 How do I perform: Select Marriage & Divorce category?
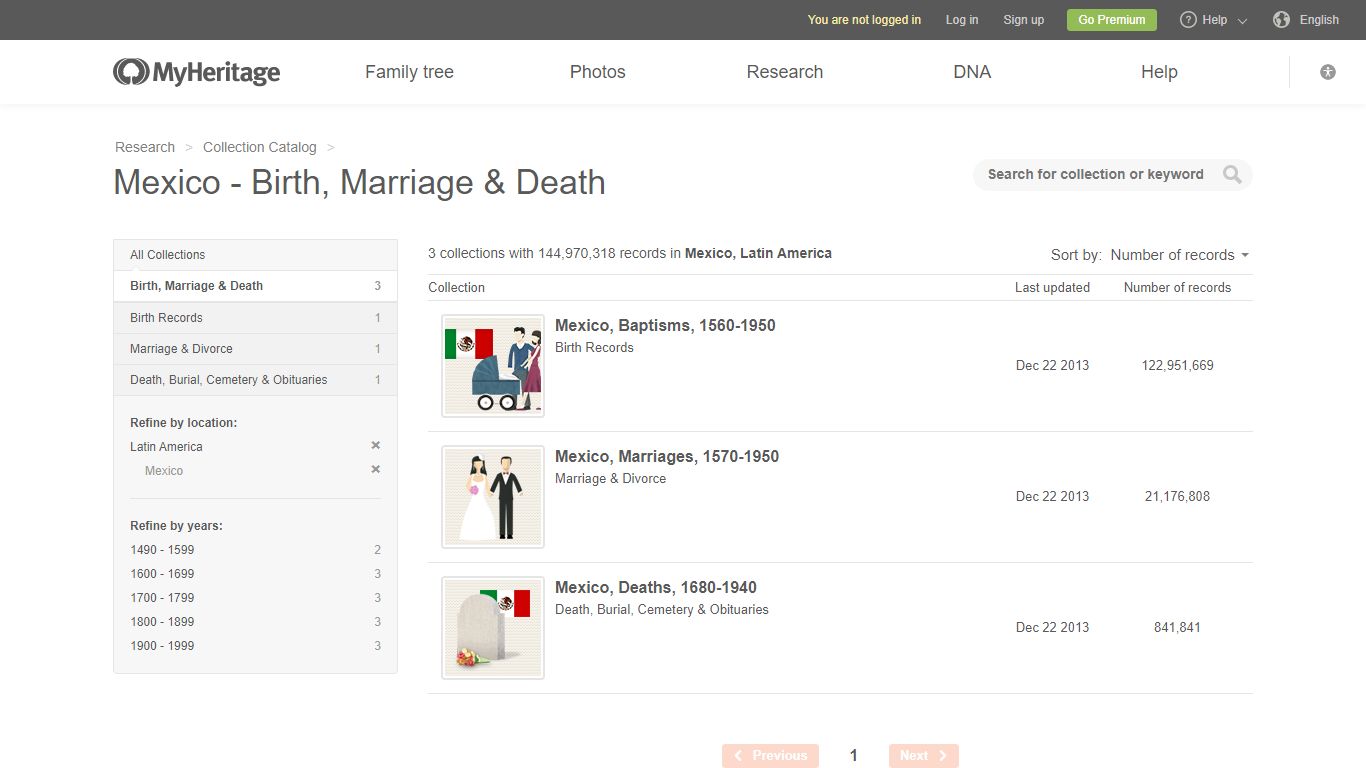pos(255,349)
